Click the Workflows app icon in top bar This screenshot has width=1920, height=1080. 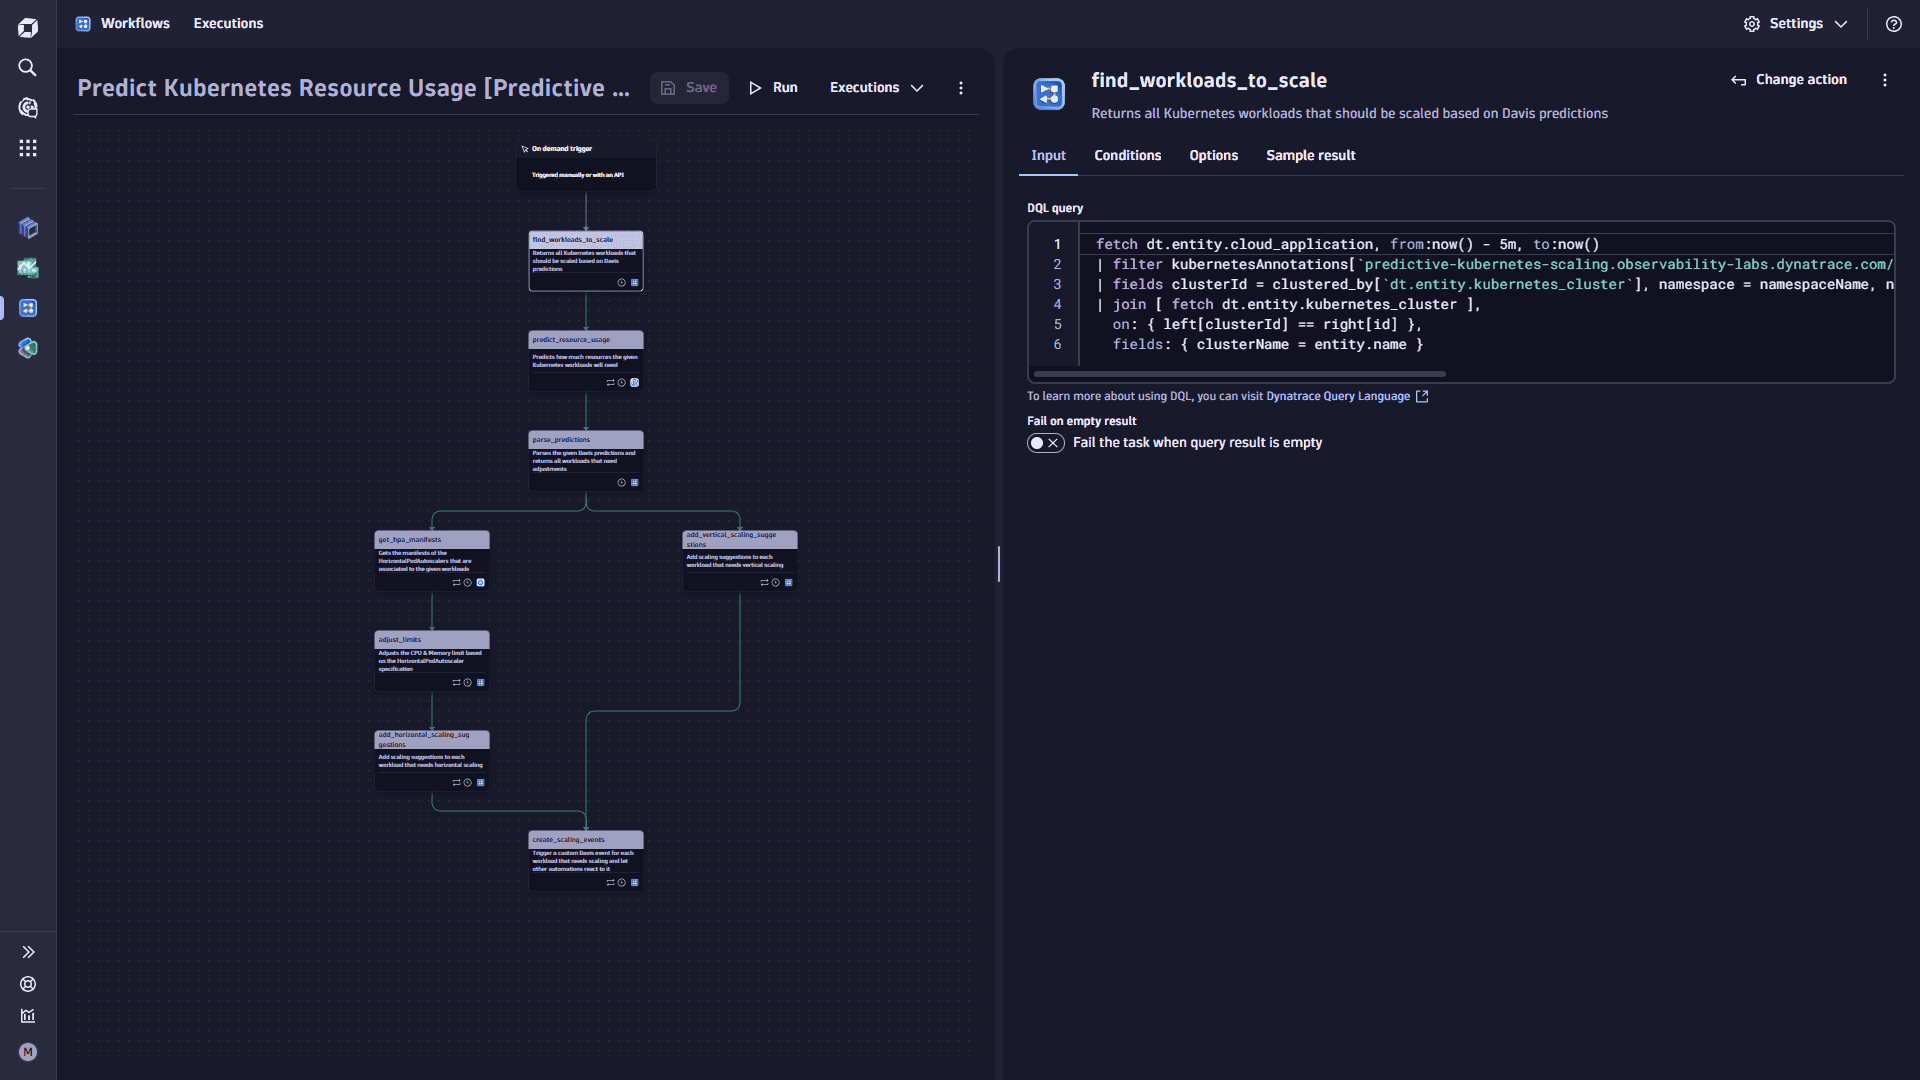[x=83, y=23]
